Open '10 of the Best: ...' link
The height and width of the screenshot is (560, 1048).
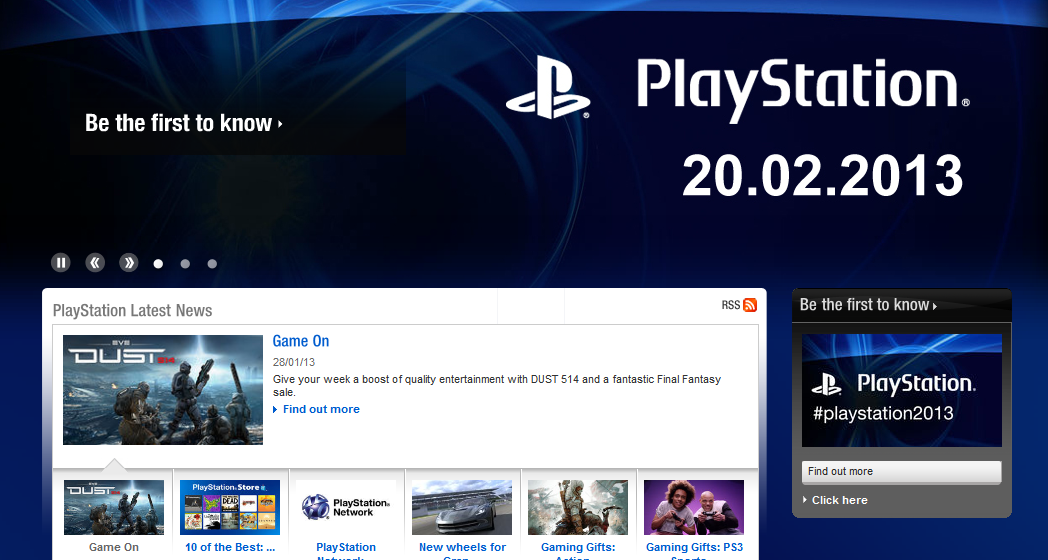click(230, 547)
